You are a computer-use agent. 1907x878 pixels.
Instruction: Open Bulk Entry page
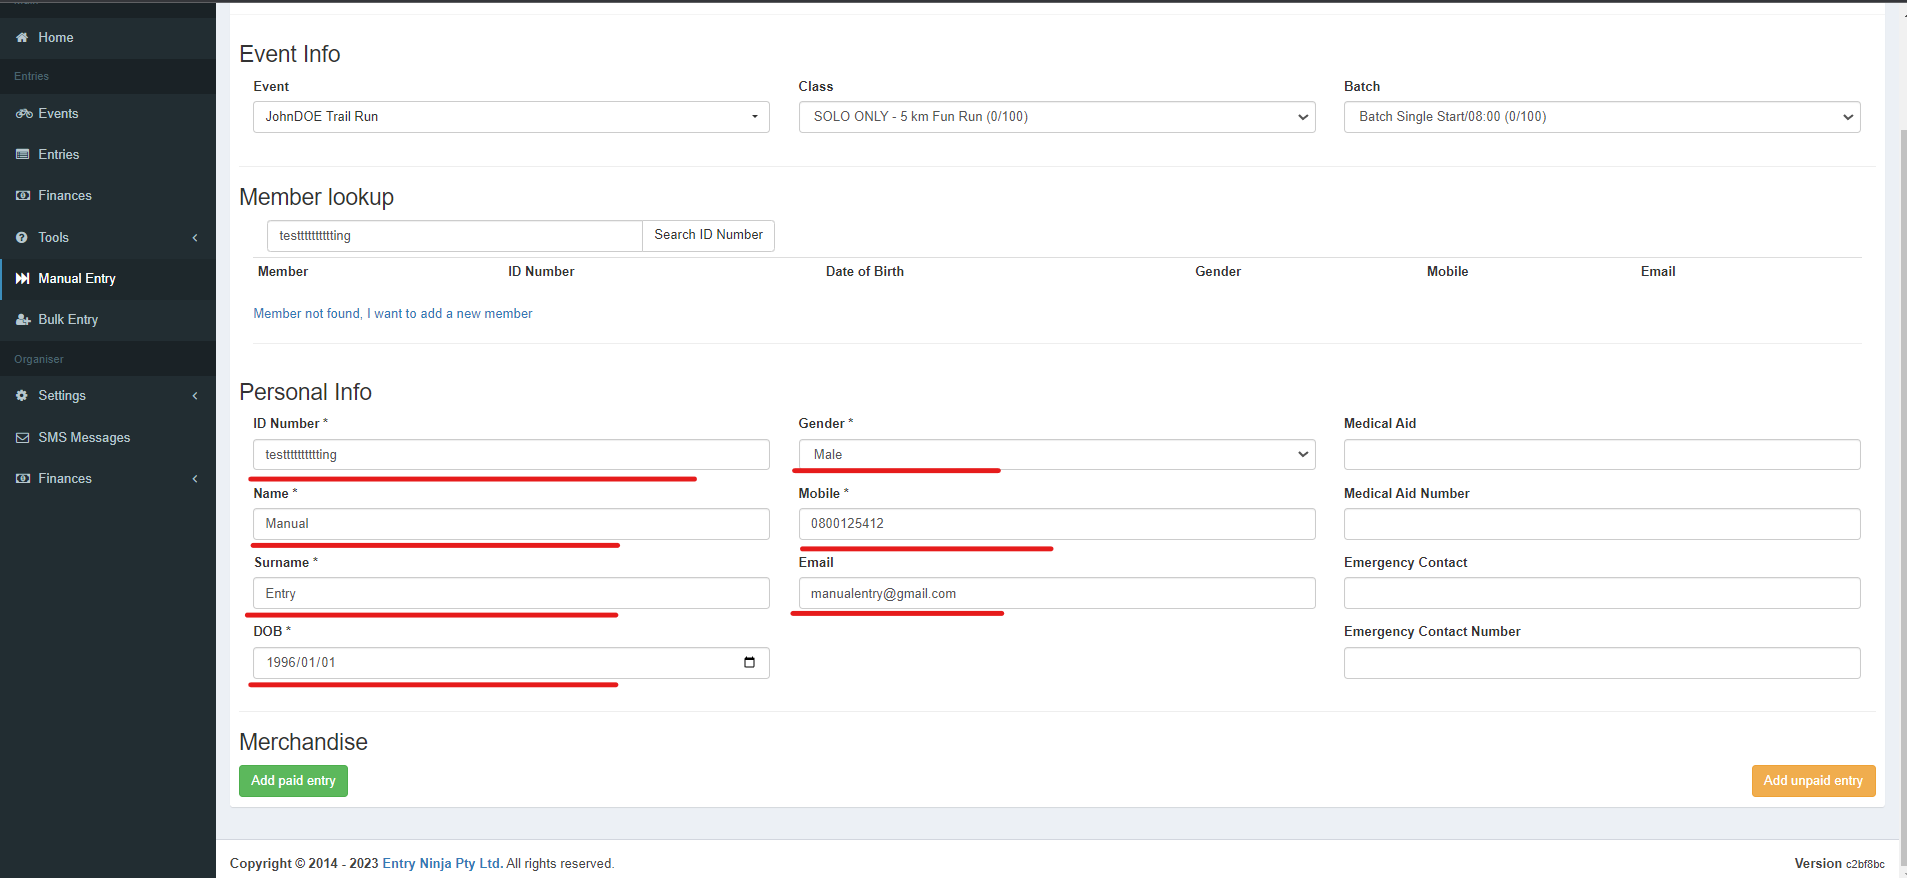108,320
